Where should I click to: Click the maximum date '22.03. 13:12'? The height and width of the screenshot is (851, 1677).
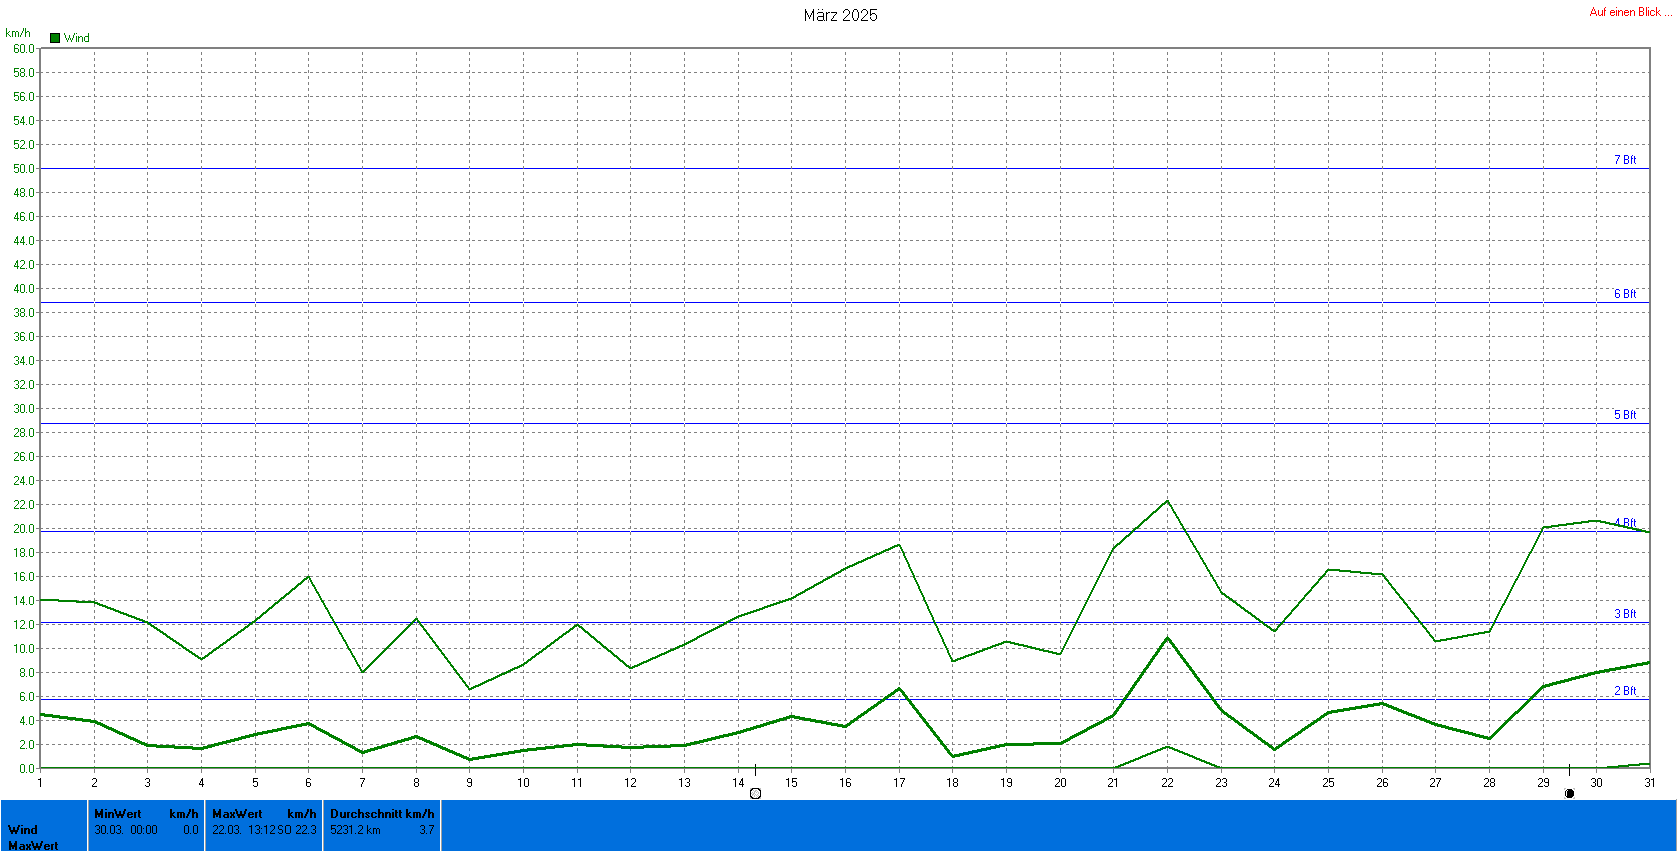click(244, 830)
